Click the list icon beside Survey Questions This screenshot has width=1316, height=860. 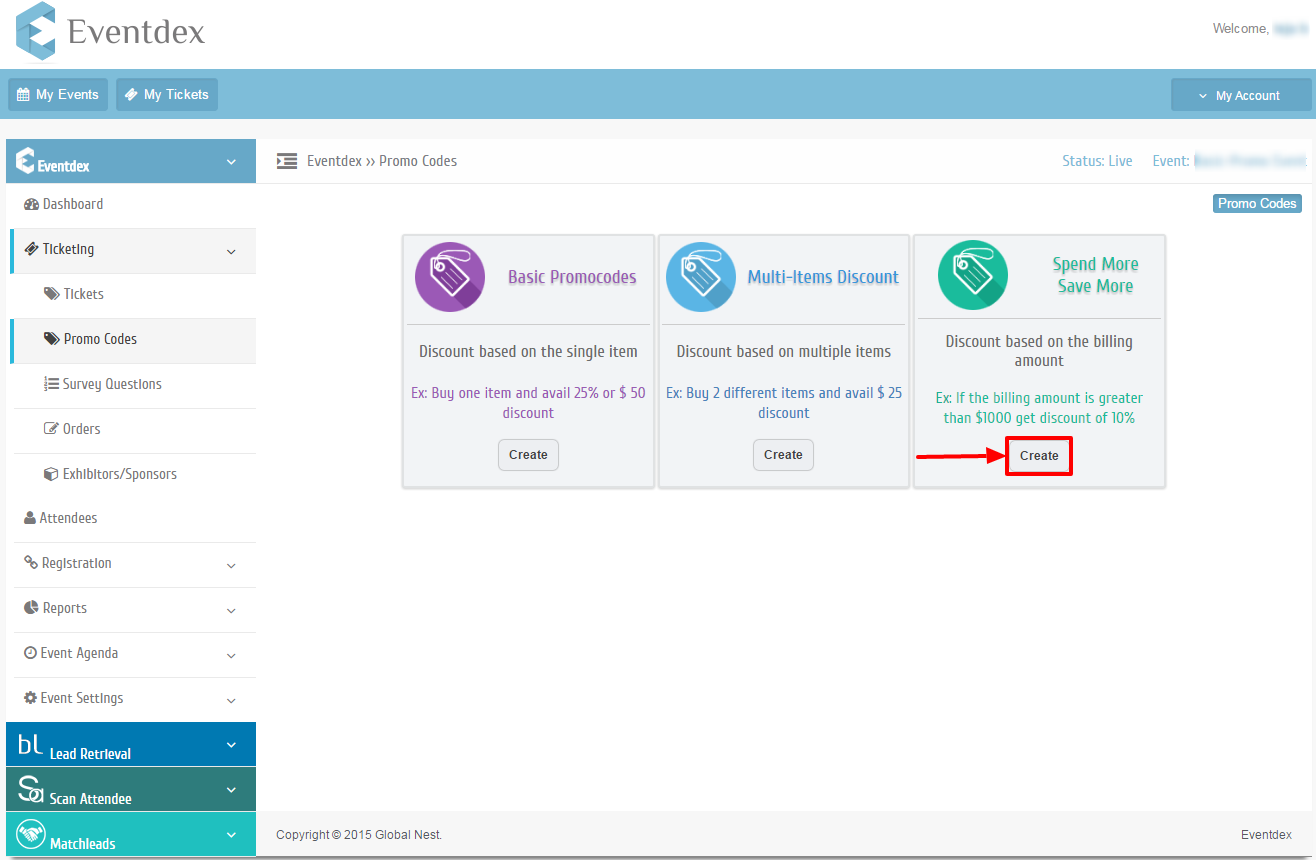(x=52, y=384)
